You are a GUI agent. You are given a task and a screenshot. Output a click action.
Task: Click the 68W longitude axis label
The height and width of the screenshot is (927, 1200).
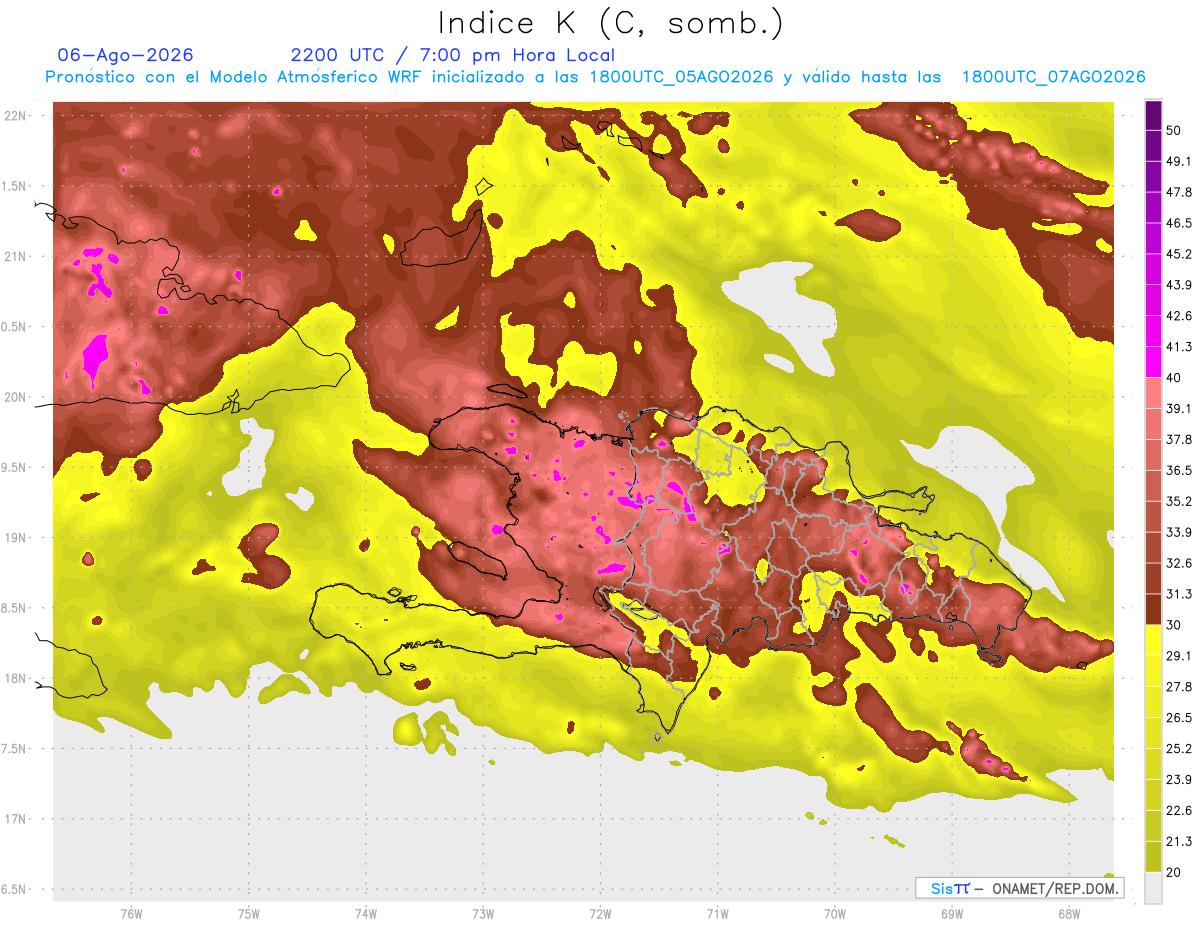(1069, 914)
